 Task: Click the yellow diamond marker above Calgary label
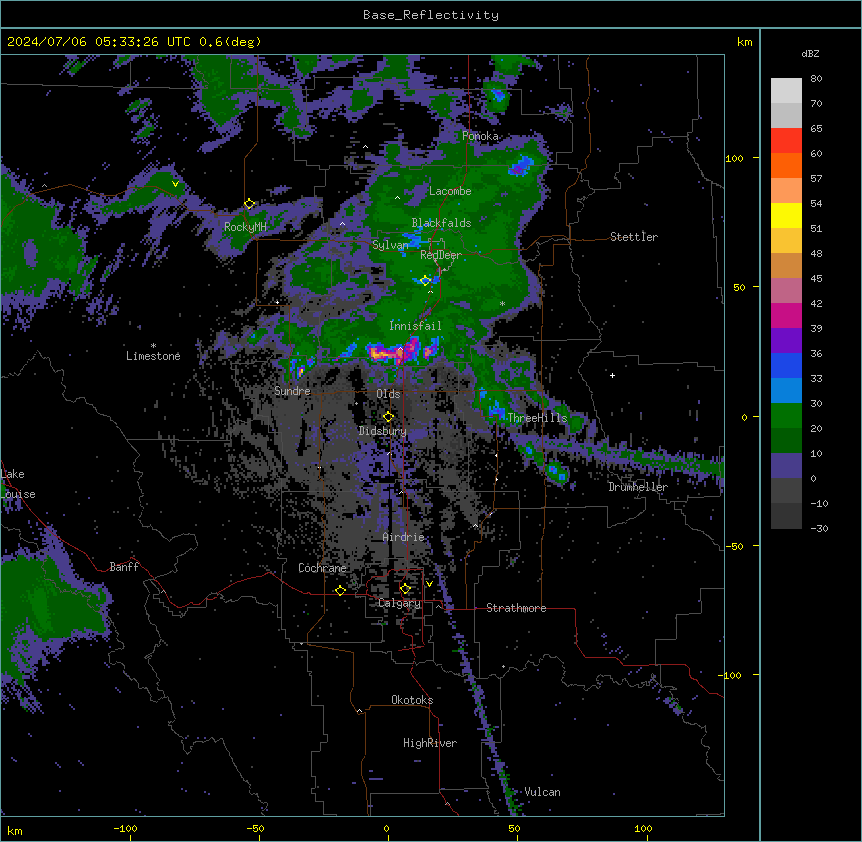[x=405, y=589]
